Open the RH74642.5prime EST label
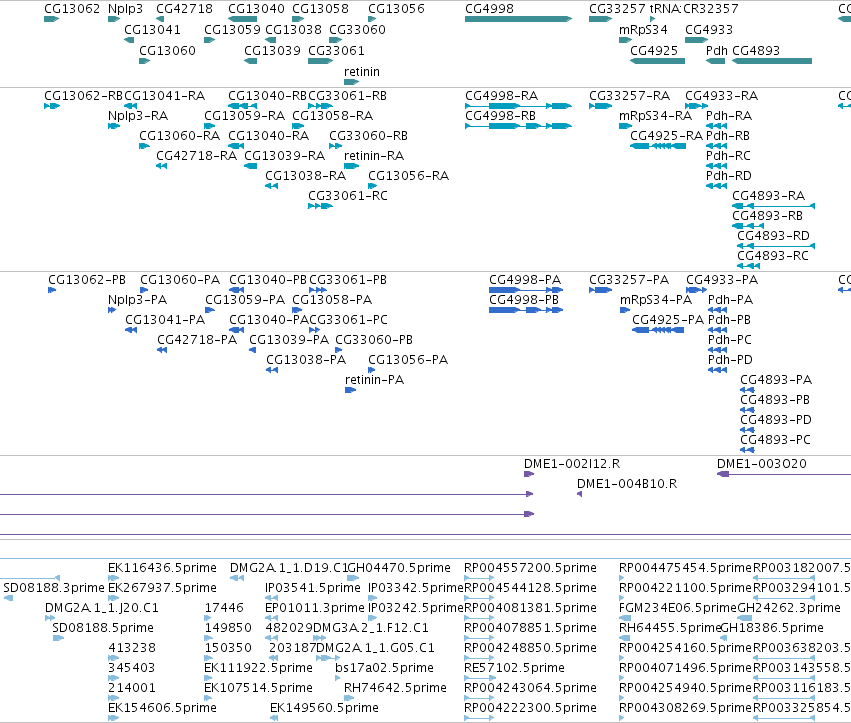851x723 pixels. pyautogui.click(x=395, y=688)
